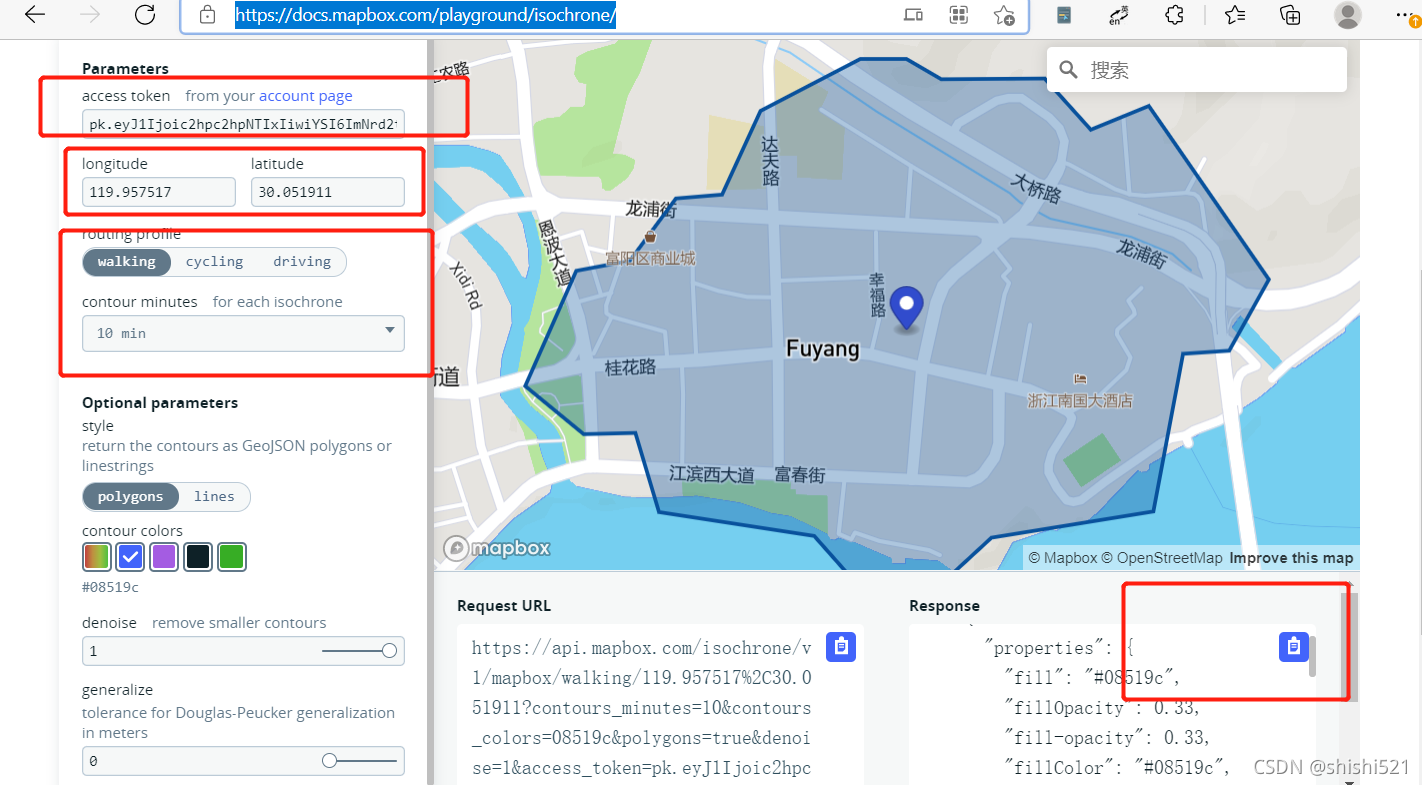Edit the longitude value 119.957517
Viewport: 1422px width, 785px height.
[159, 192]
